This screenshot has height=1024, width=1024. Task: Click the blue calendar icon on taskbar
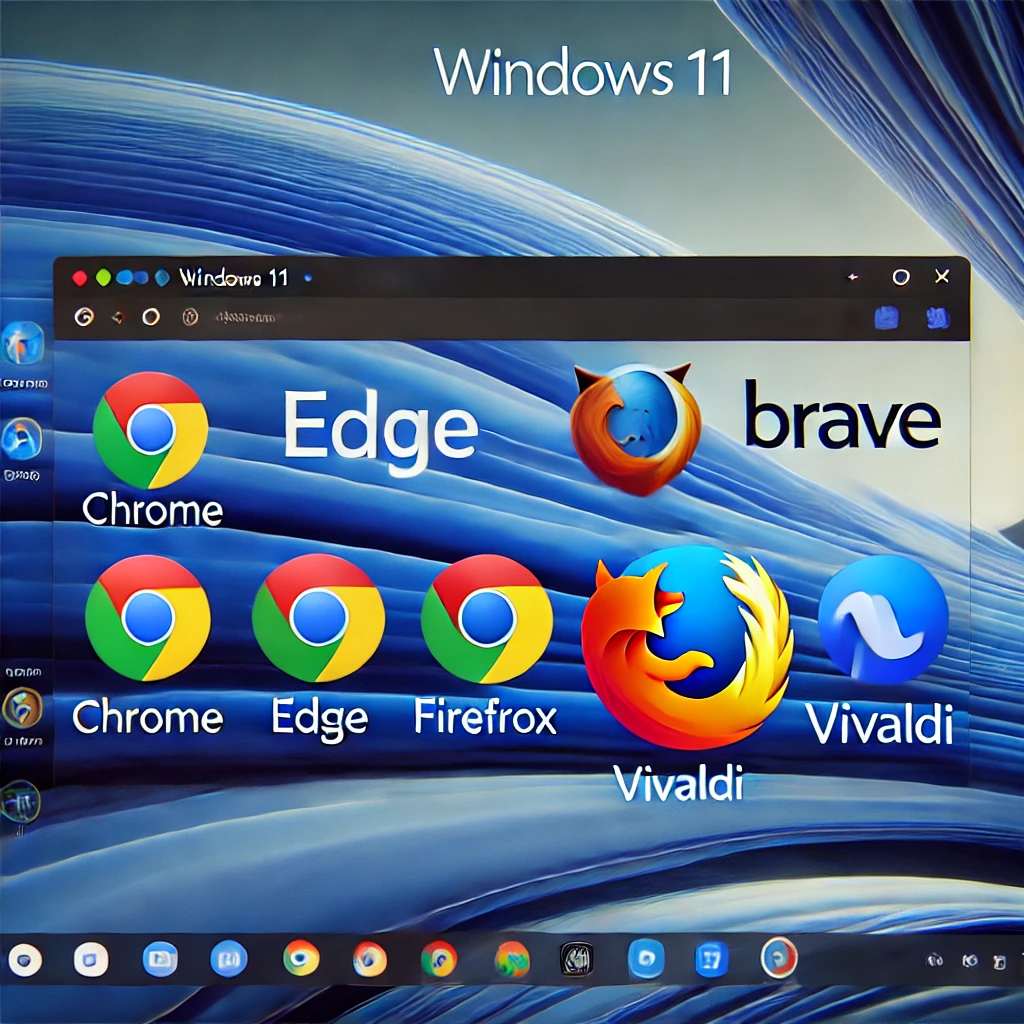coord(711,961)
